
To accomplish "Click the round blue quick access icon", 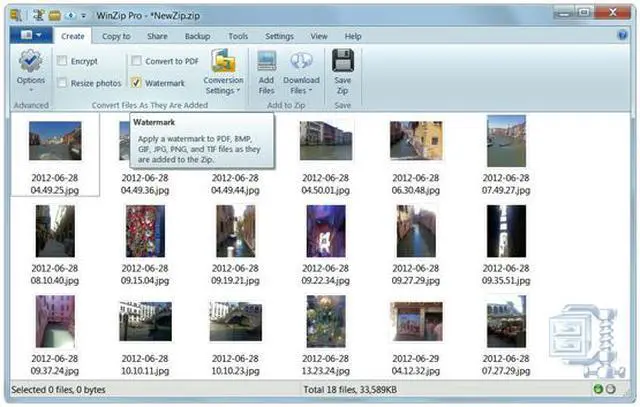I will [71, 16].
